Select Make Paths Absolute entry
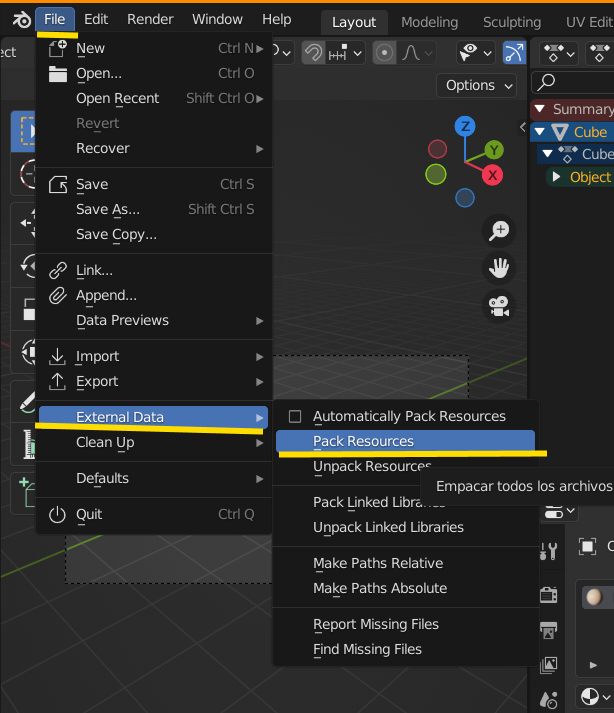Viewport: 614px width, 713px height. click(405, 588)
